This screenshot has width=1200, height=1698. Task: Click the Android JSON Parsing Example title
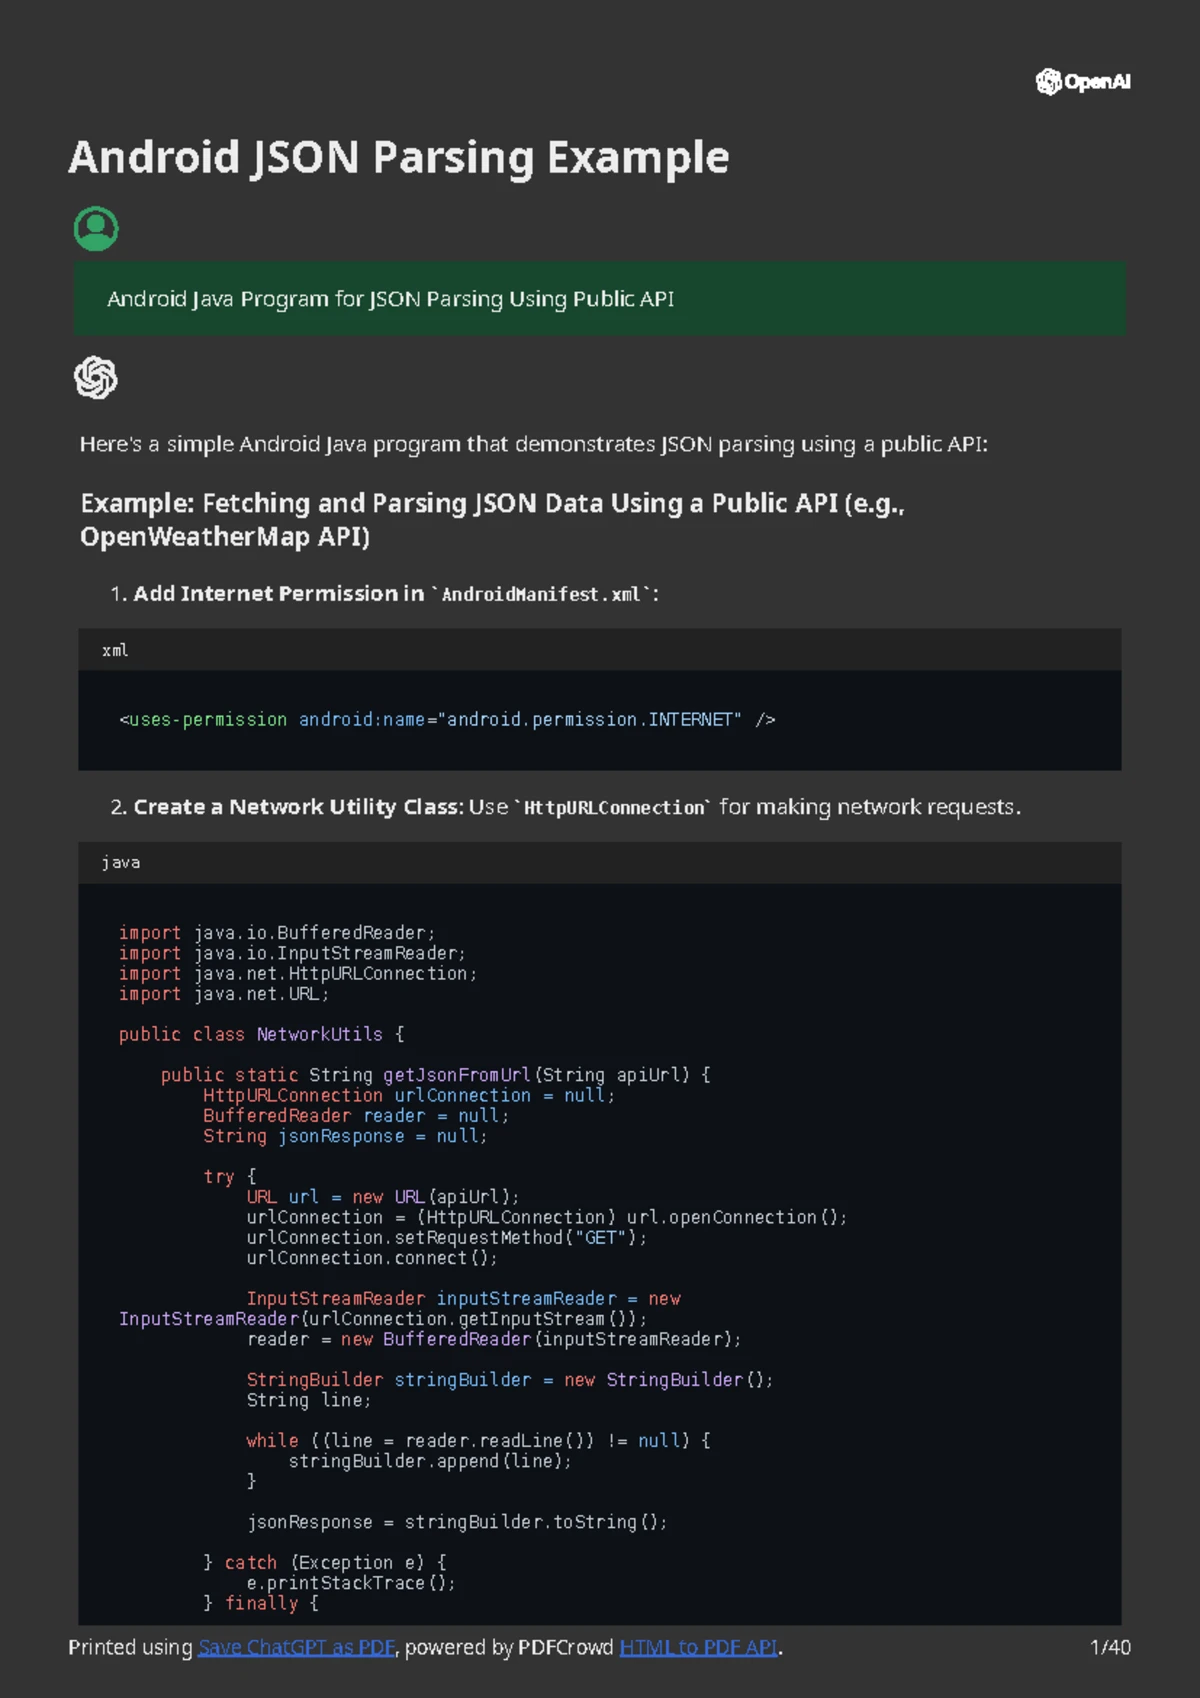coord(398,158)
